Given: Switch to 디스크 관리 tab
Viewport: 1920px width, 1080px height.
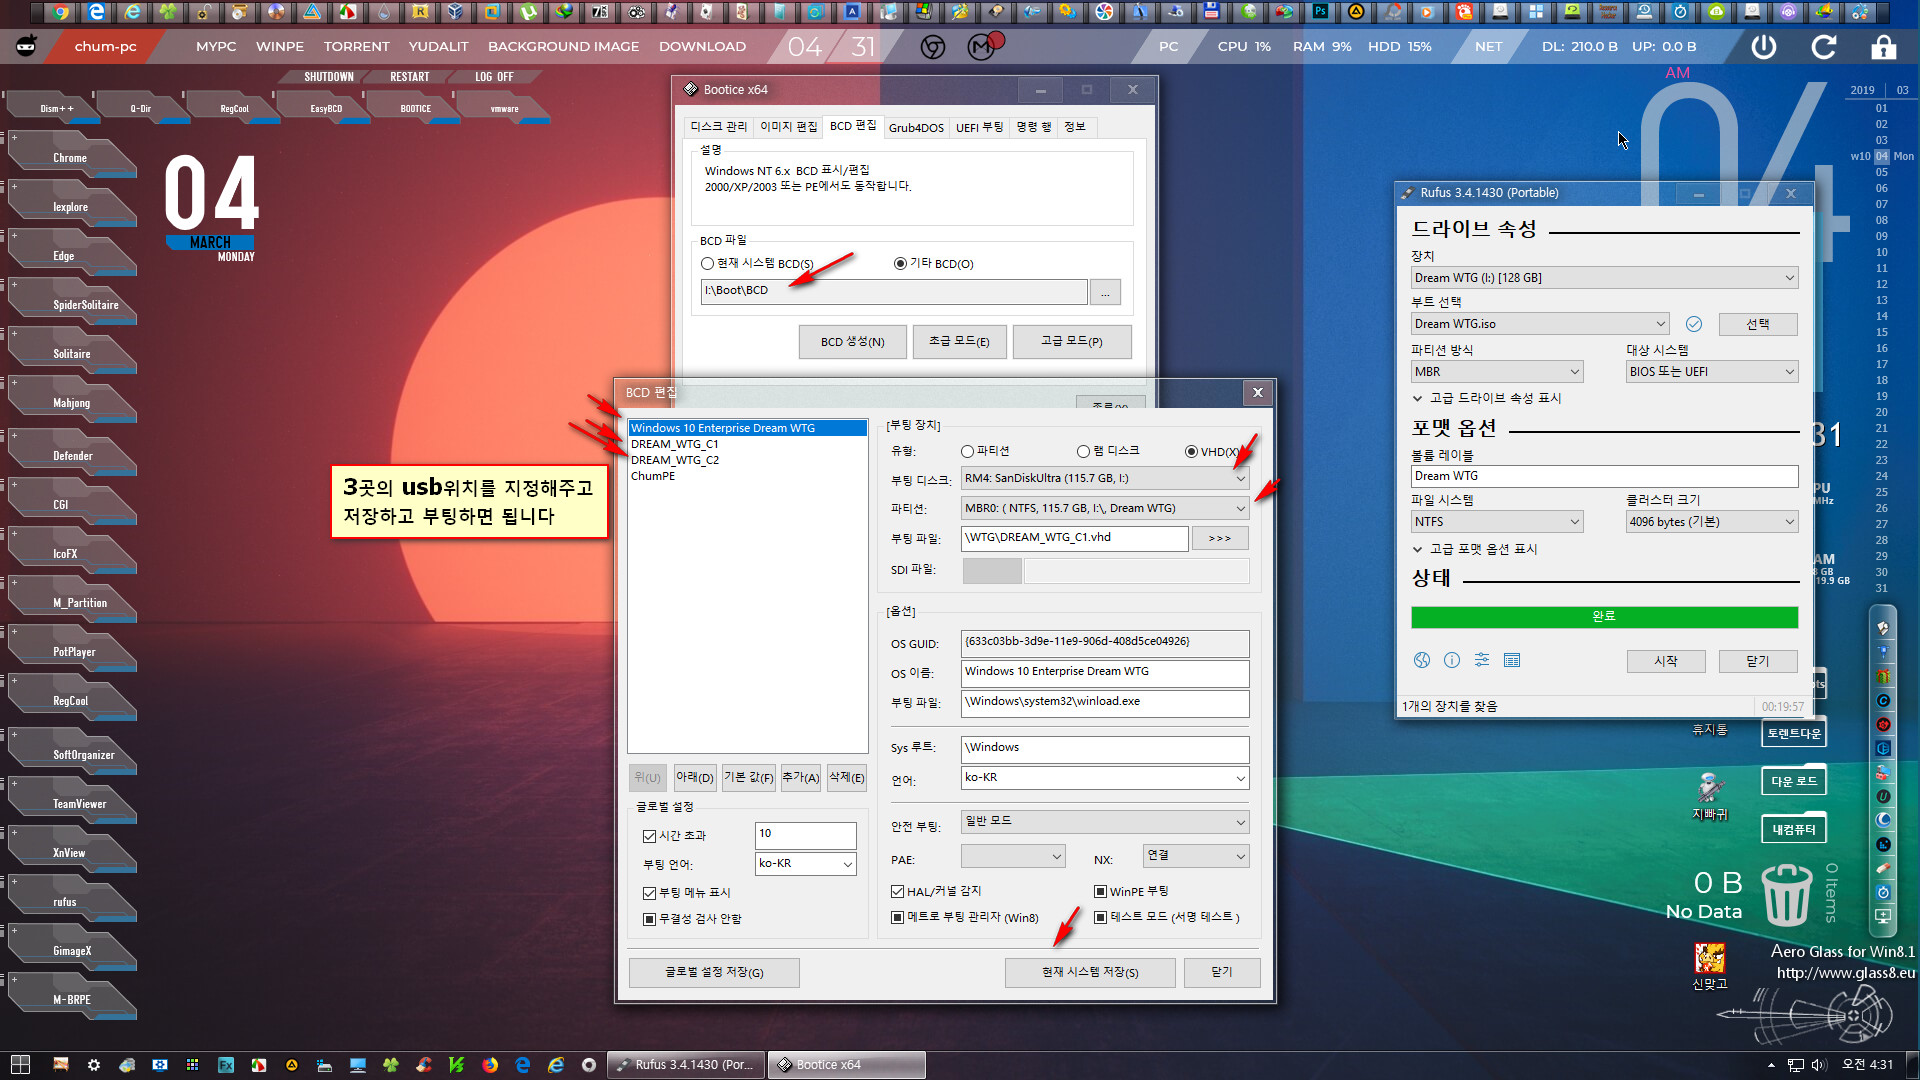Looking at the screenshot, I should (719, 127).
